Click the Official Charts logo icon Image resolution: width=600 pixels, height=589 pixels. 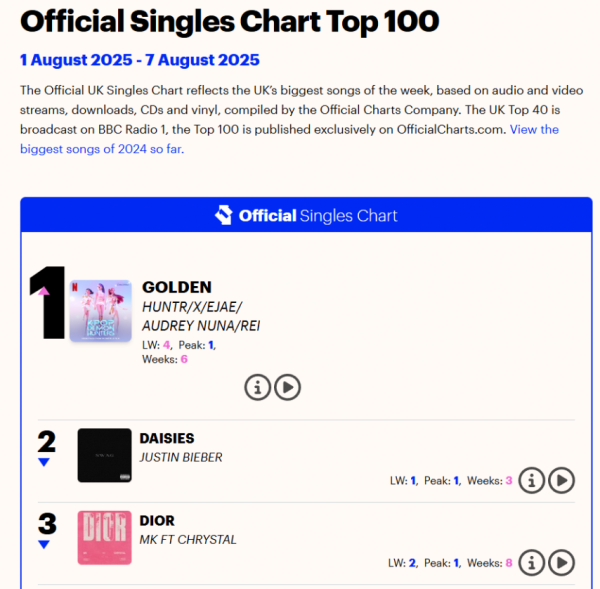224,215
